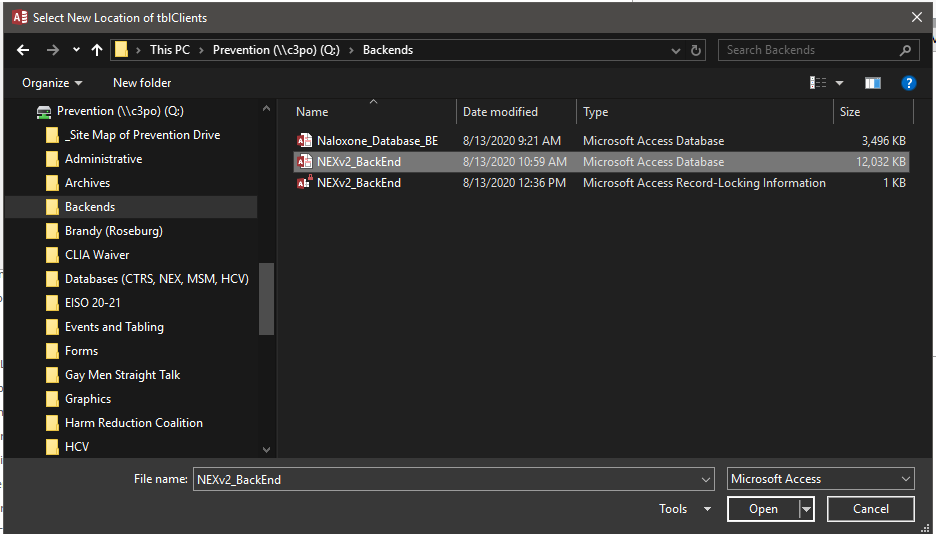Select NEXv2_BackEnd Microsoft Access Database row name
936x534 pixels.
pos(359,162)
